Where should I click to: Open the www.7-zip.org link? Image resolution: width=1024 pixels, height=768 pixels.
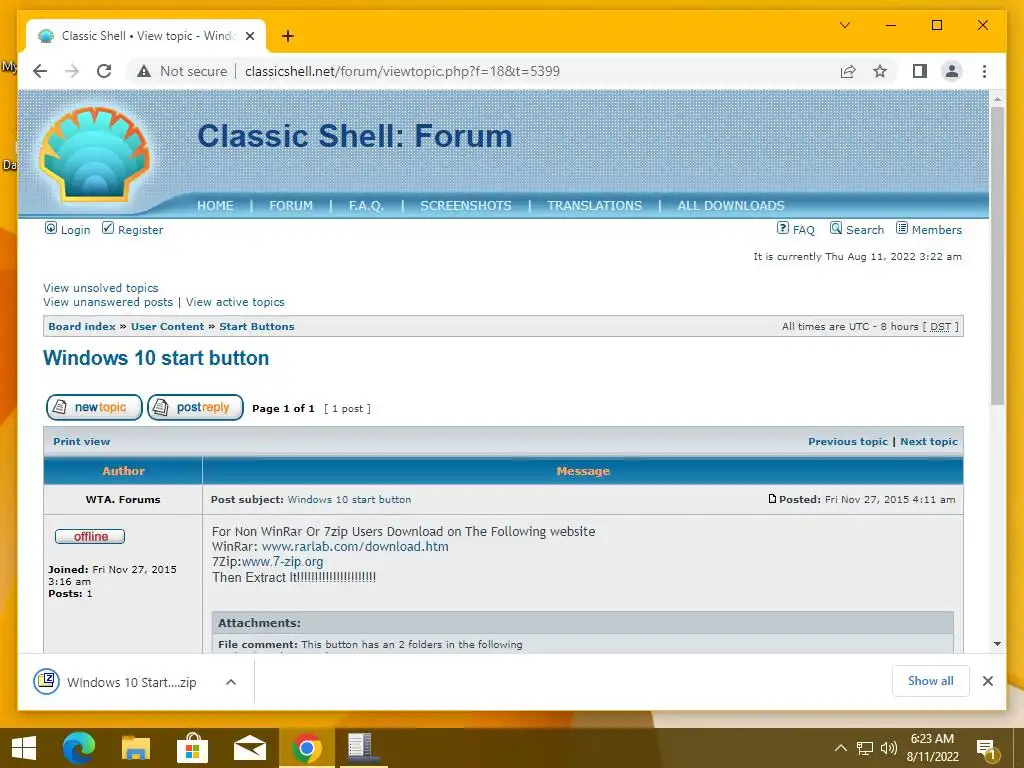coord(282,562)
